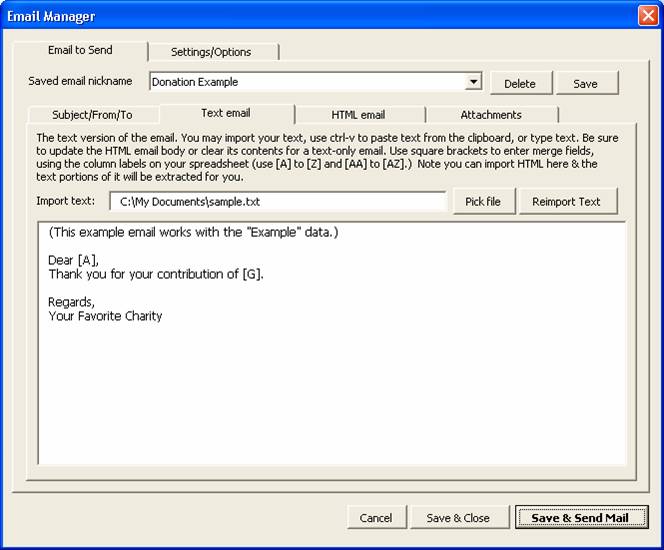Select the Subject/From/To tab

[92, 115]
